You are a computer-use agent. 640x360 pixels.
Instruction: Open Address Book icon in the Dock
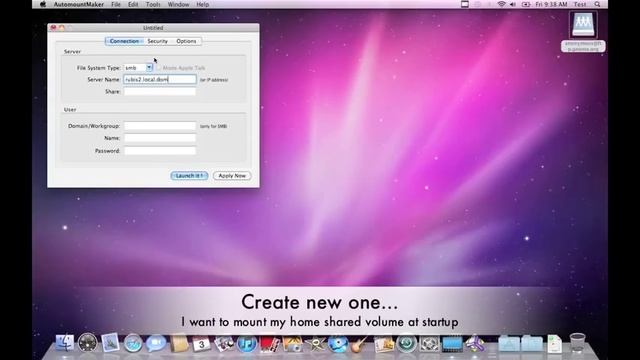pyautogui.click(x=179, y=343)
